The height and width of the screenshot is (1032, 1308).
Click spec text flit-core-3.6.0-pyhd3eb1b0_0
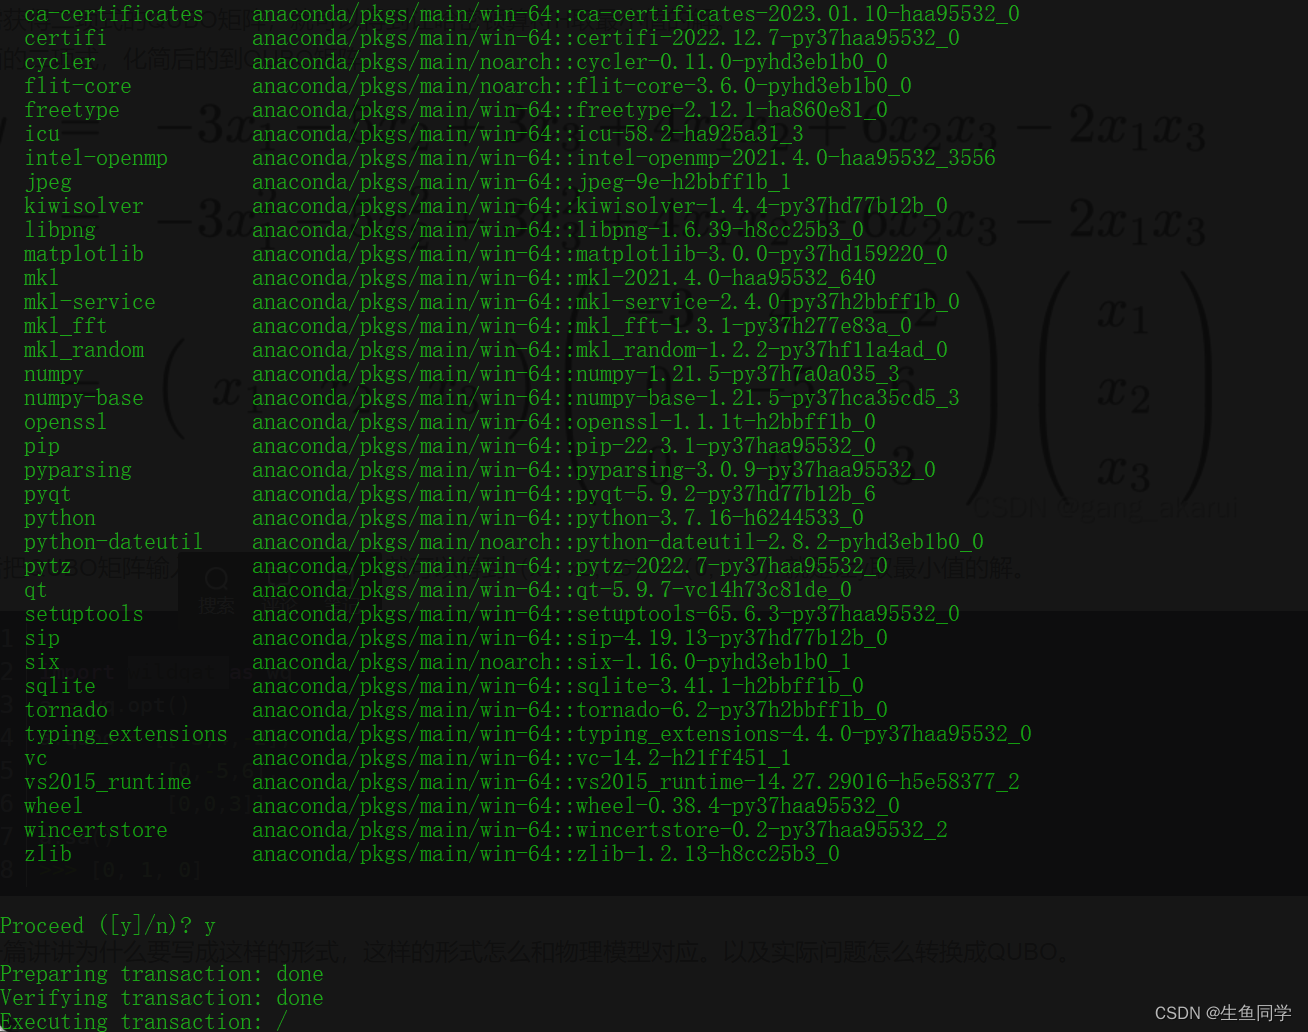click(x=744, y=86)
